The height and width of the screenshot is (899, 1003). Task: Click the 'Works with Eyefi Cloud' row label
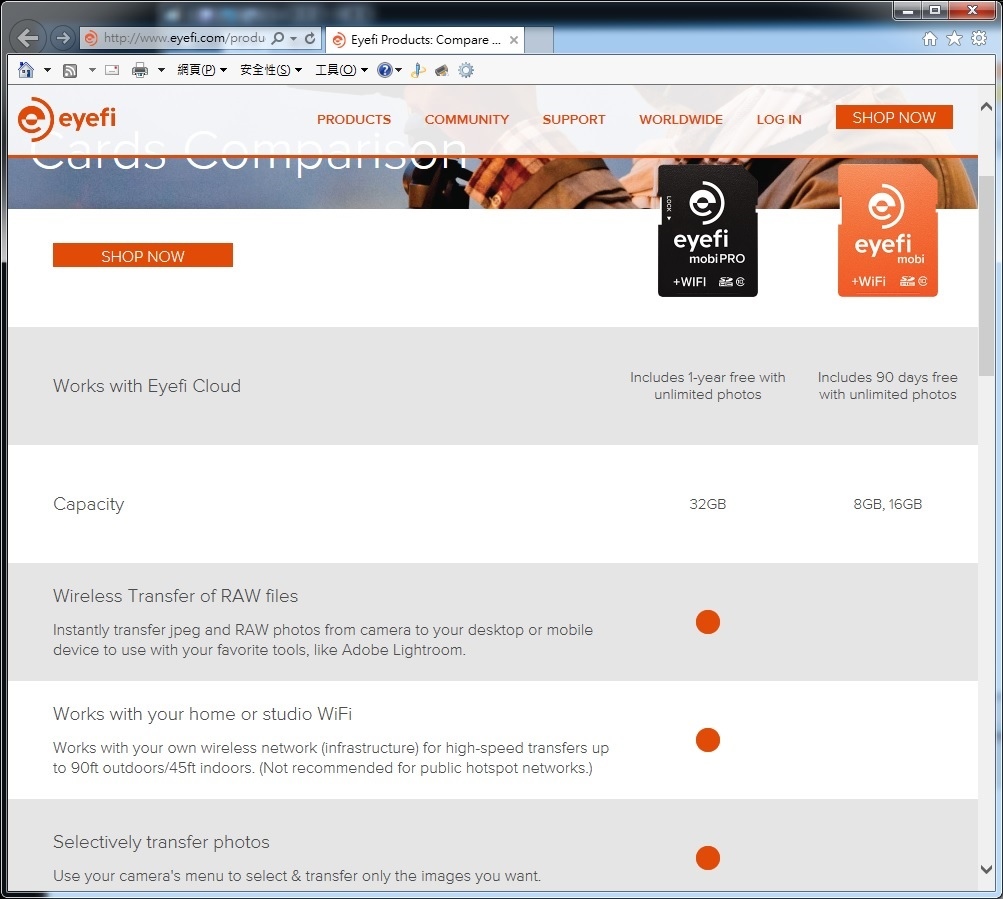(x=147, y=386)
